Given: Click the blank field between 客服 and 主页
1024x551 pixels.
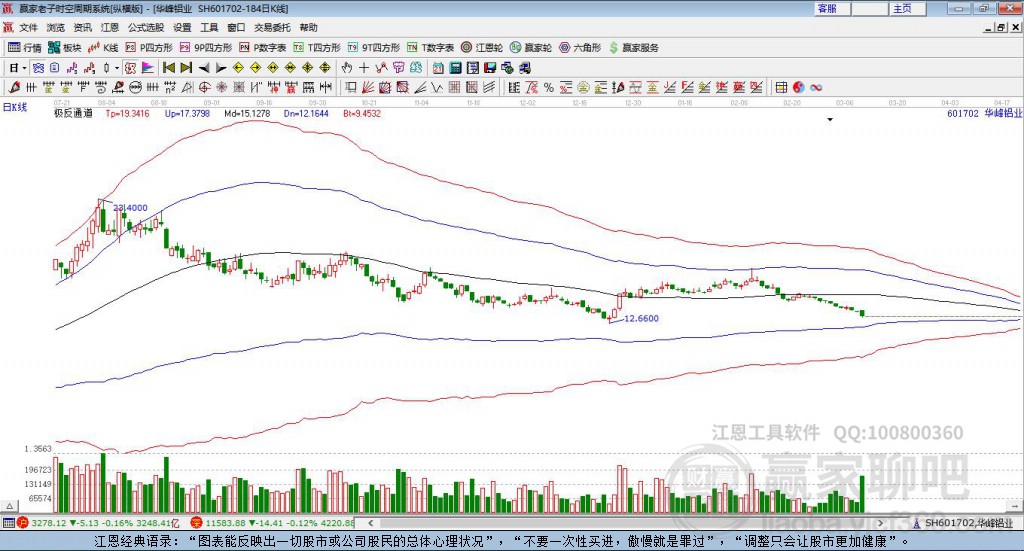Looking at the screenshot, I should click(870, 8).
